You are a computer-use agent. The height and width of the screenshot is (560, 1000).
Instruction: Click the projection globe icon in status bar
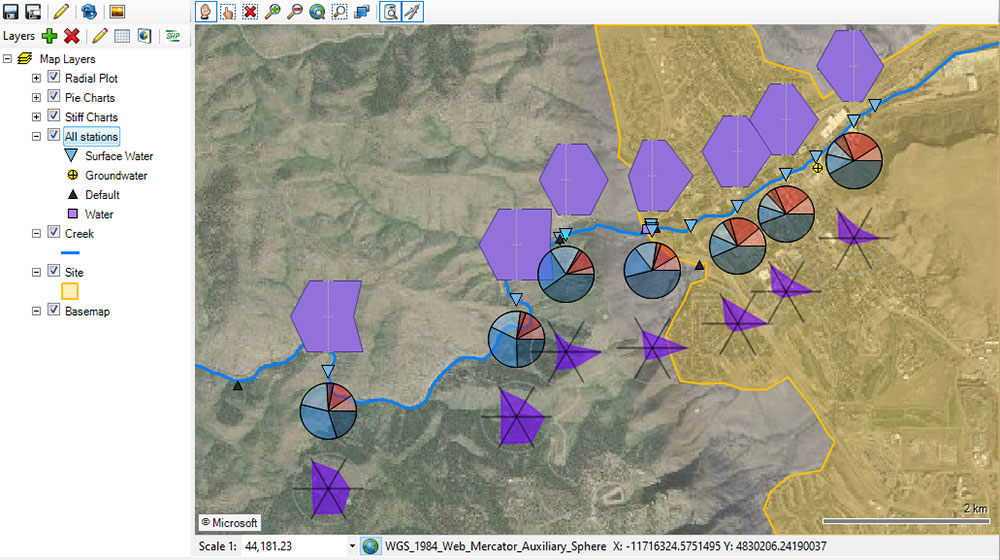click(x=370, y=546)
